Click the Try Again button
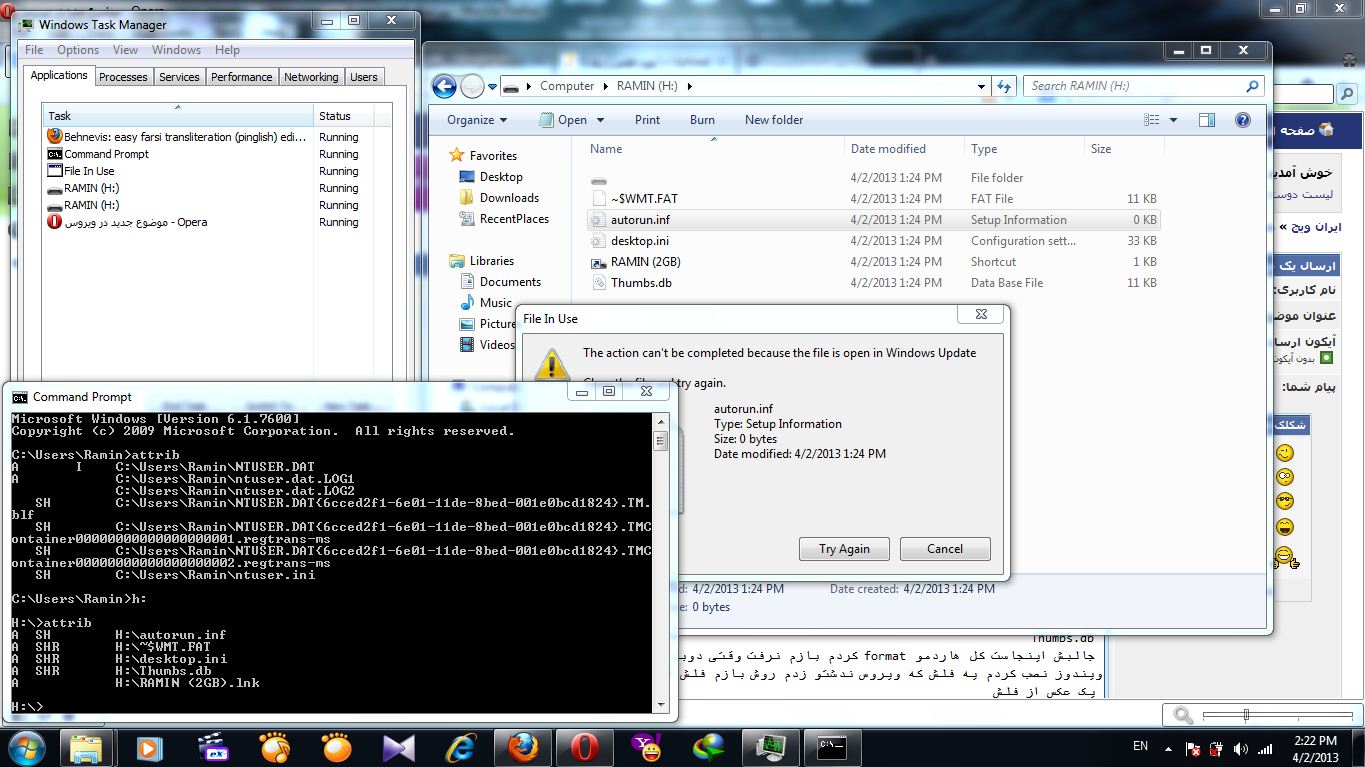 point(844,549)
